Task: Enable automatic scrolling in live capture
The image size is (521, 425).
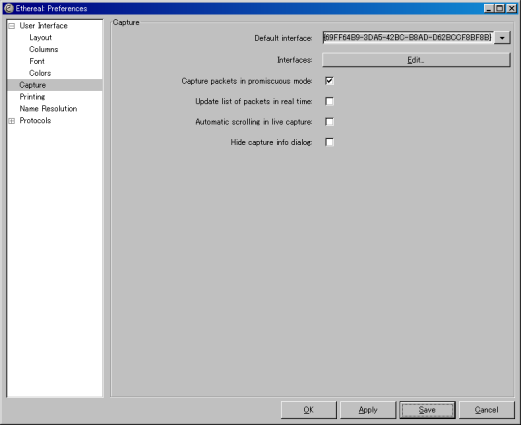Action: (x=329, y=122)
